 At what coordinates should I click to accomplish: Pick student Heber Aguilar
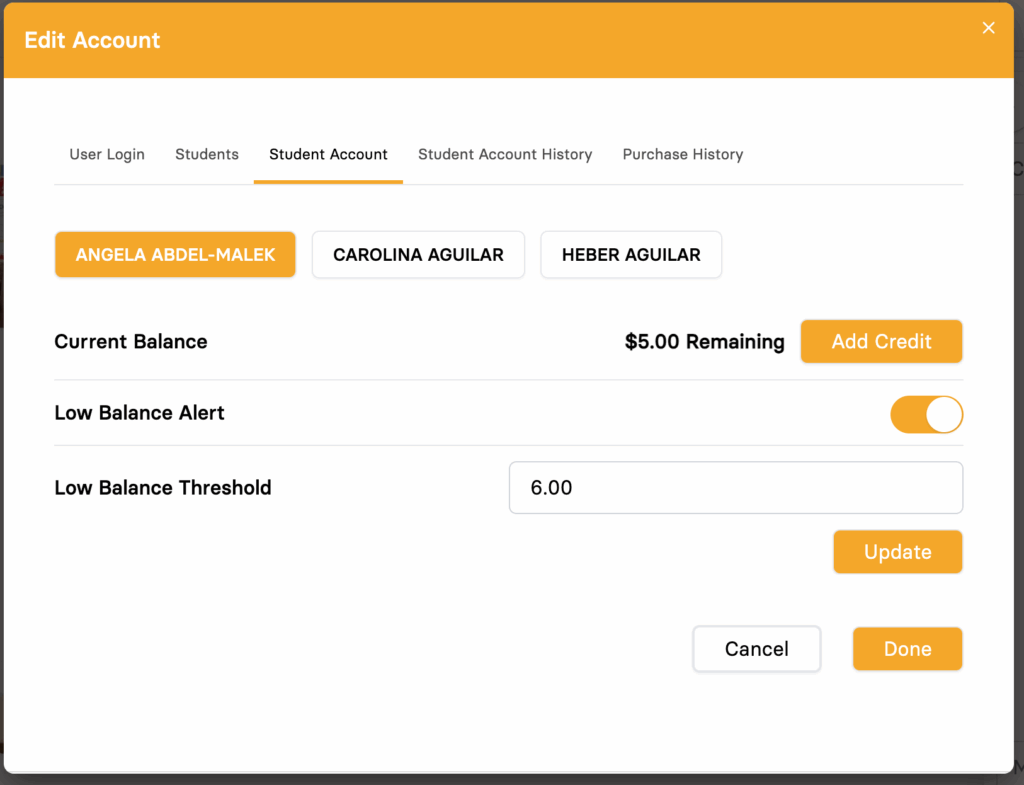pos(631,255)
